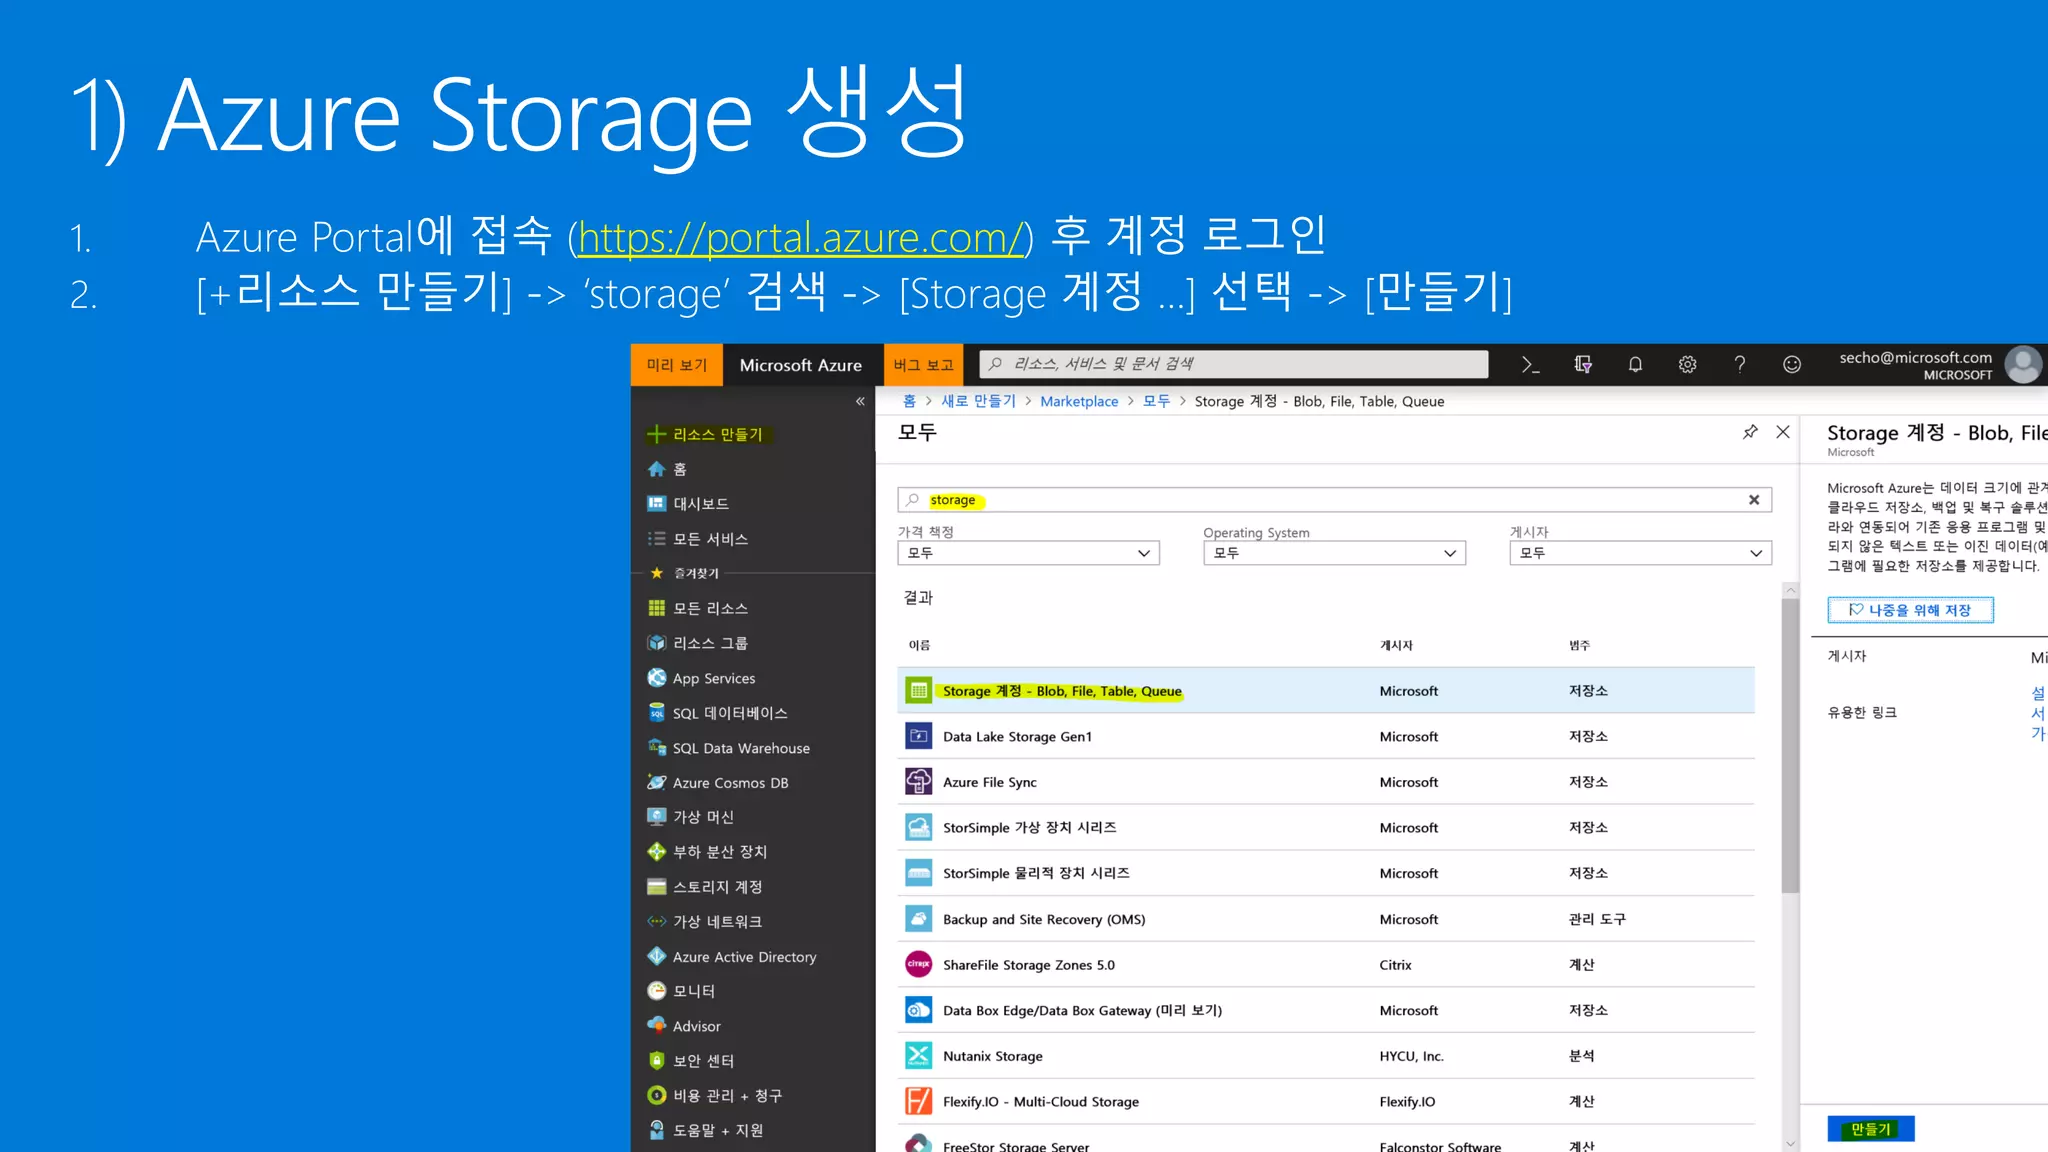Go to Marketplace breadcrumb

pos(1079,401)
